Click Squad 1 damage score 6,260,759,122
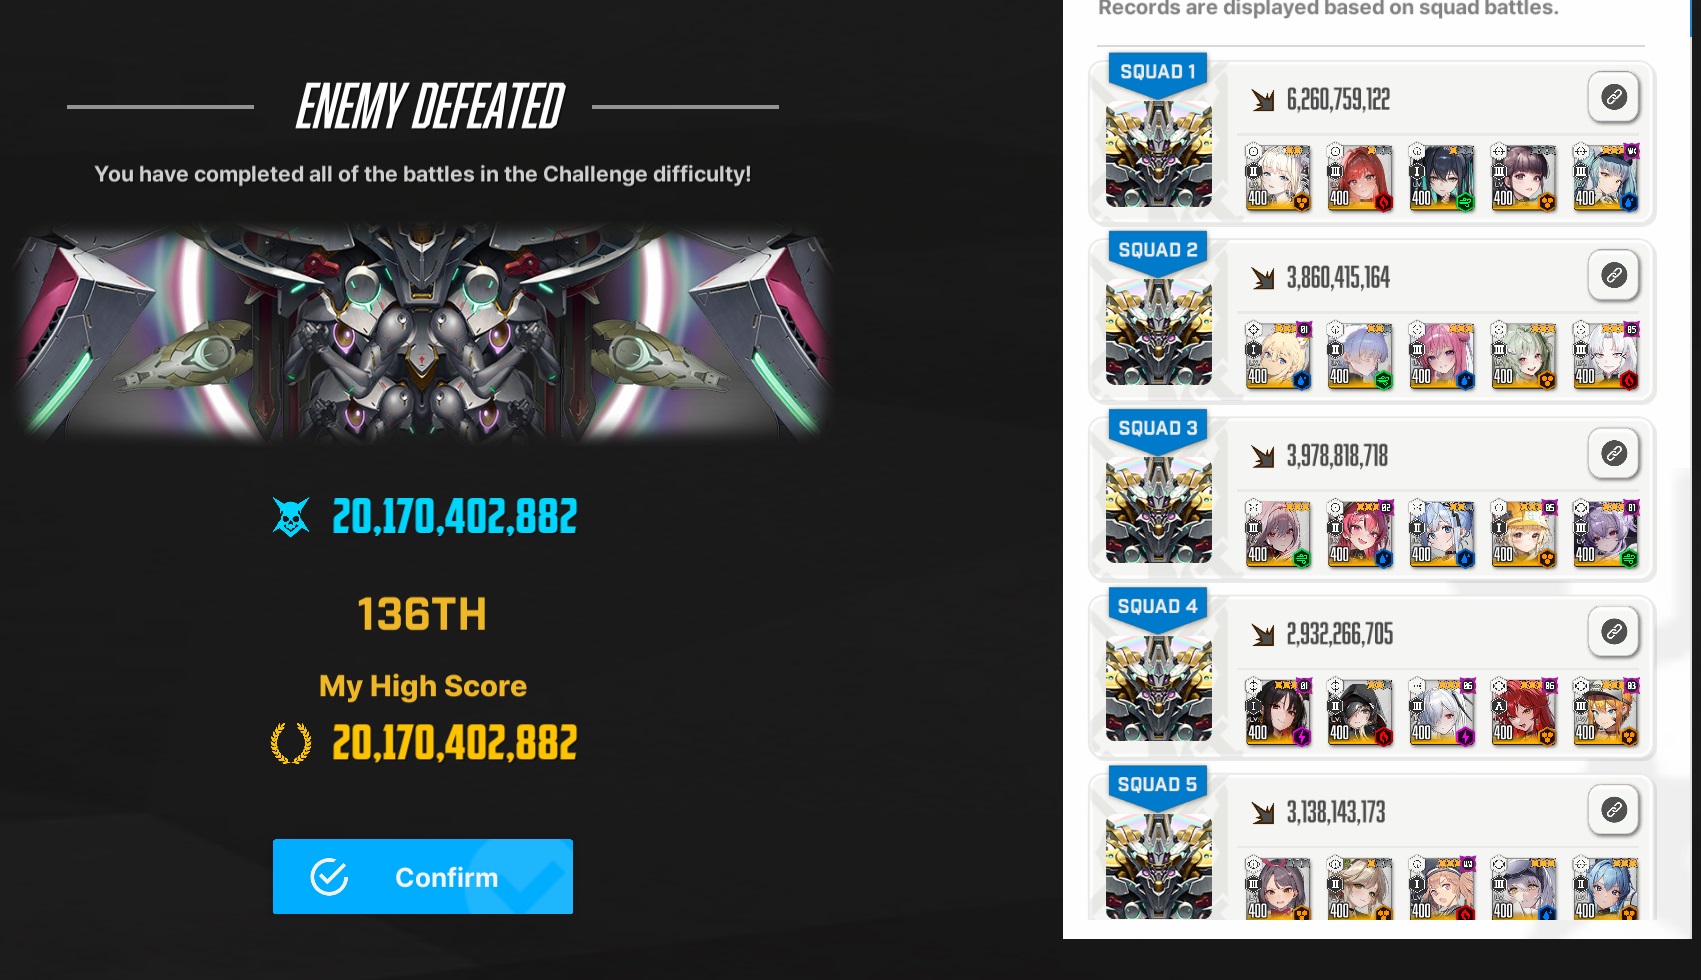Viewport: 1701px width, 980px height. click(x=1338, y=99)
